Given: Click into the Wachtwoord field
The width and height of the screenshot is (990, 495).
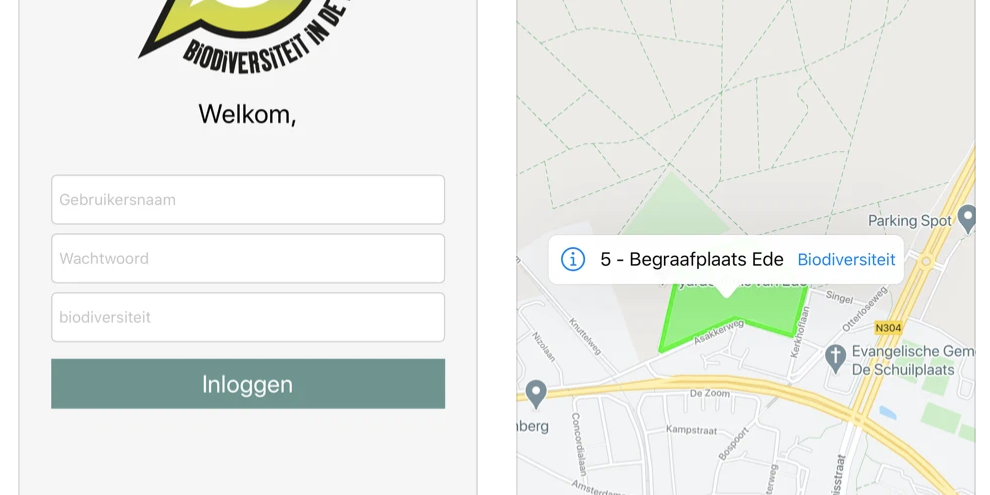Looking at the screenshot, I should pos(248,259).
